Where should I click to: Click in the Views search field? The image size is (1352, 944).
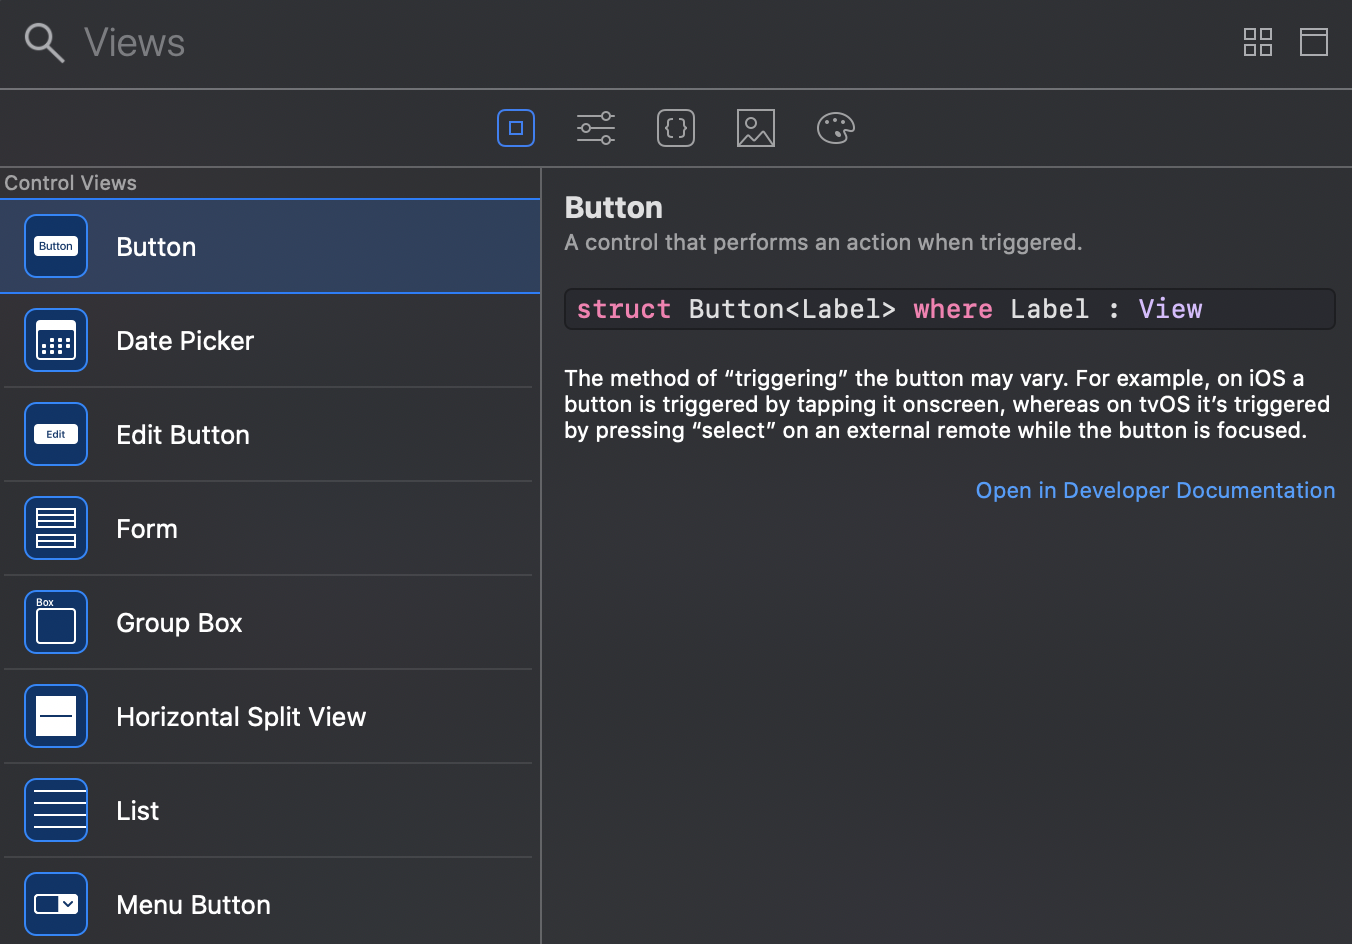tap(600, 43)
